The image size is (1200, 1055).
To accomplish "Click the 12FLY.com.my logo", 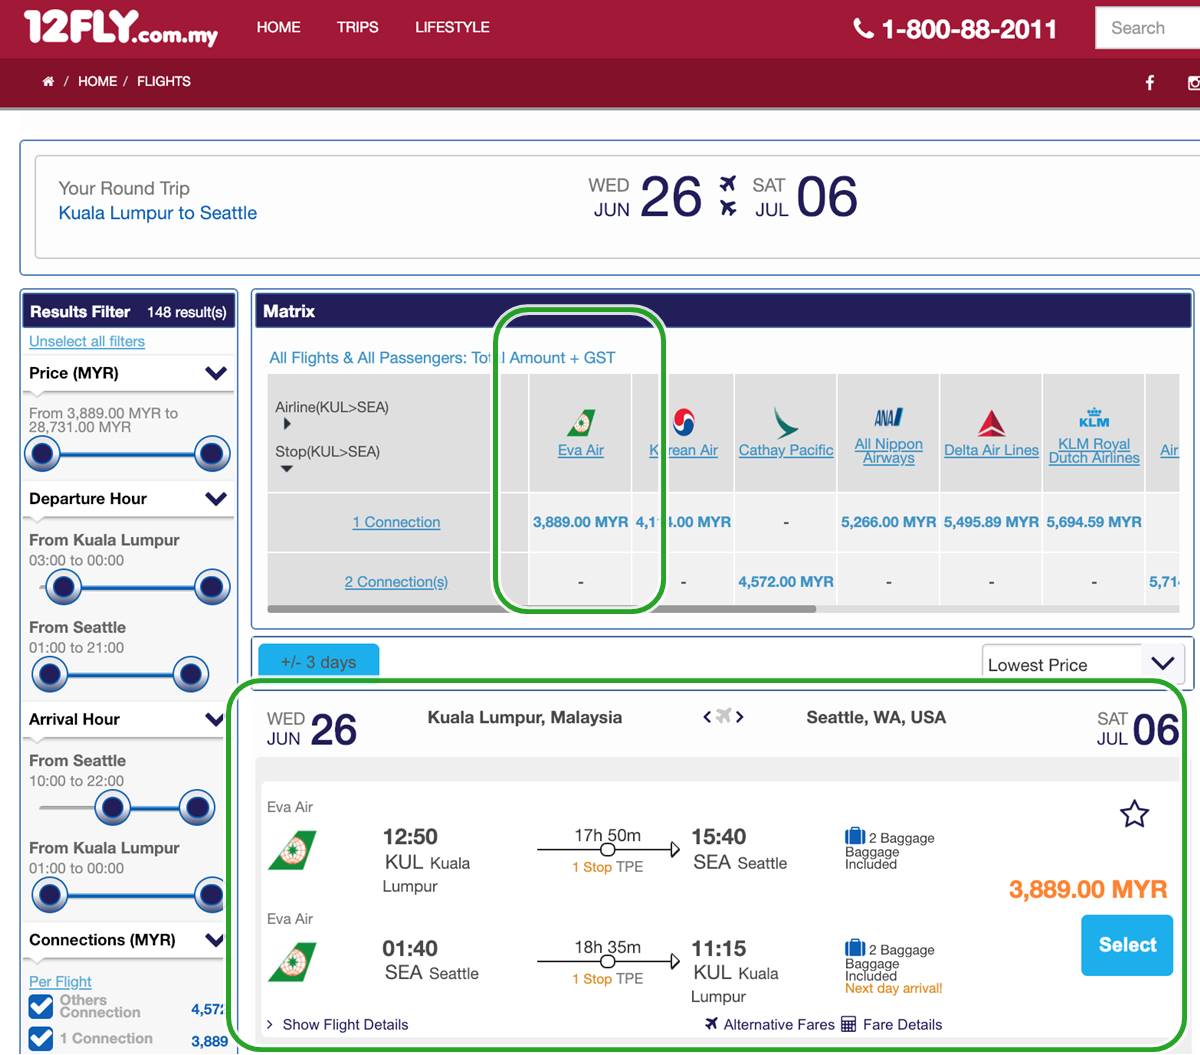I will pyautogui.click(x=121, y=27).
